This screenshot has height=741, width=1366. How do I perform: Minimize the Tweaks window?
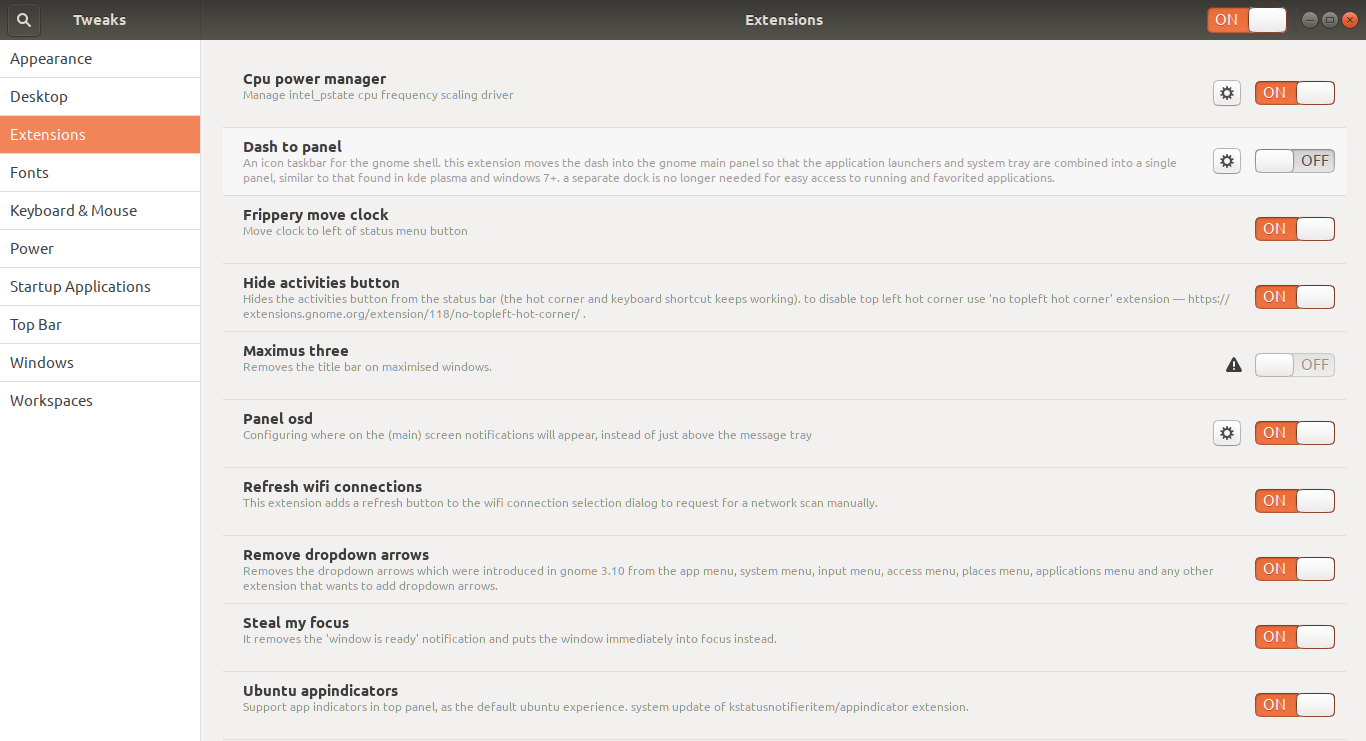(1310, 20)
